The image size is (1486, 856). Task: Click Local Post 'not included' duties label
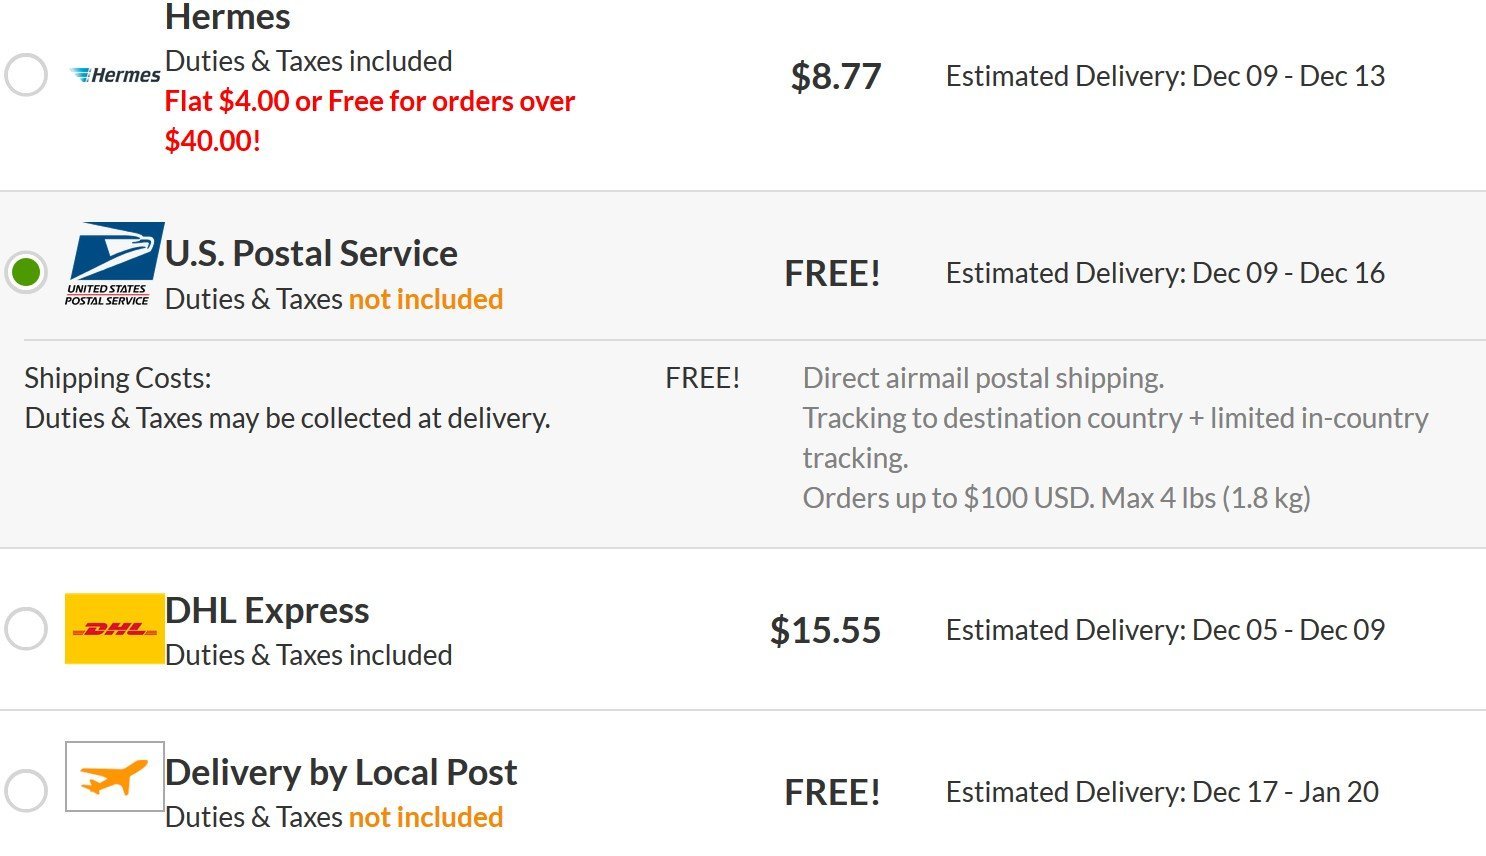click(425, 817)
